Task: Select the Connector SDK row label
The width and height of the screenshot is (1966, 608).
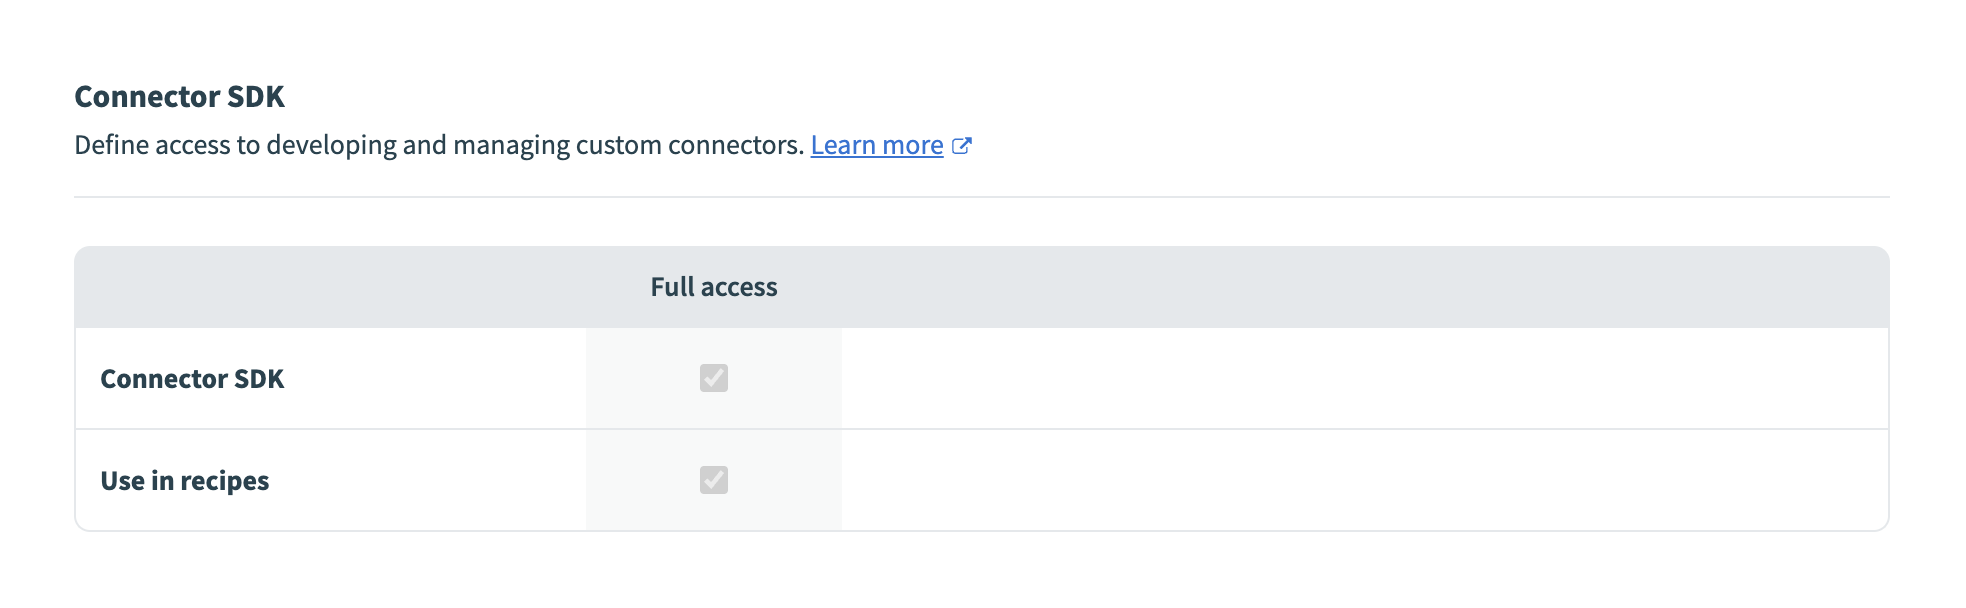Action: click(x=192, y=380)
